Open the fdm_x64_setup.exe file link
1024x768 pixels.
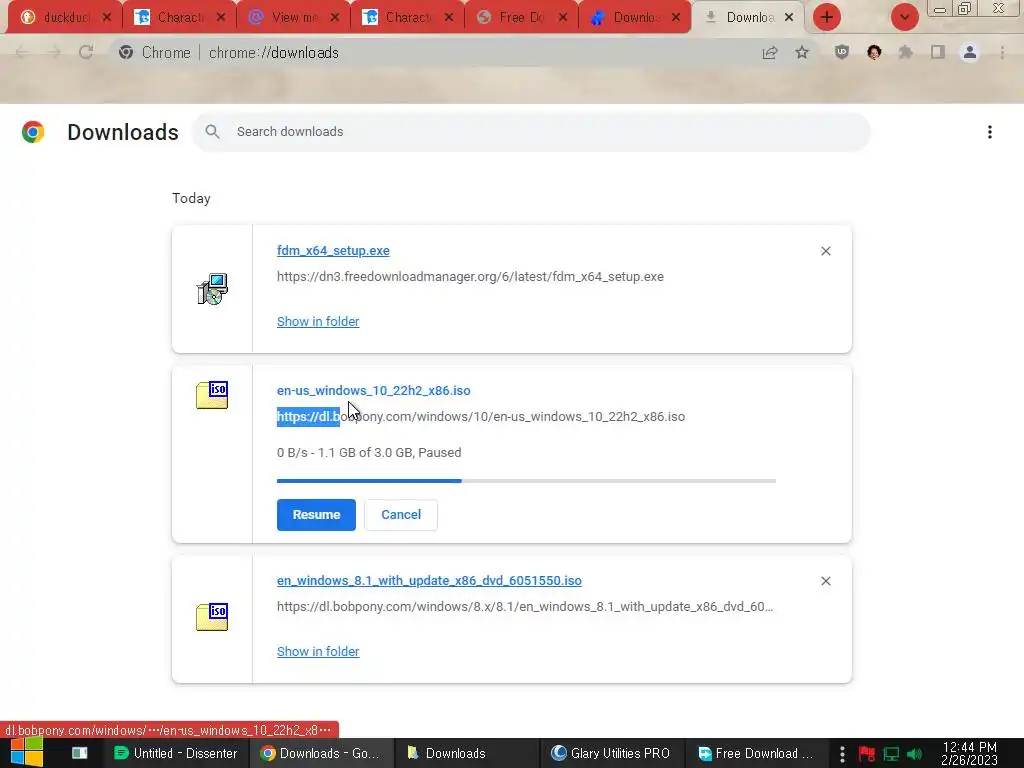(x=333, y=251)
